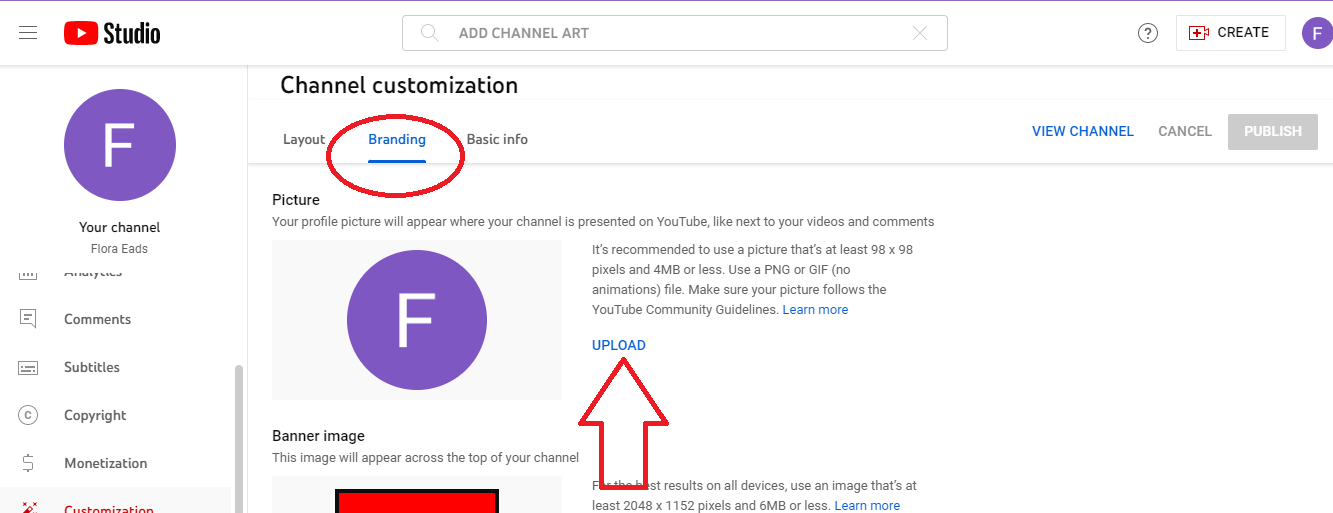The height and width of the screenshot is (513, 1333).
Task: Click the Comments sidebar icon
Action: tap(28, 319)
